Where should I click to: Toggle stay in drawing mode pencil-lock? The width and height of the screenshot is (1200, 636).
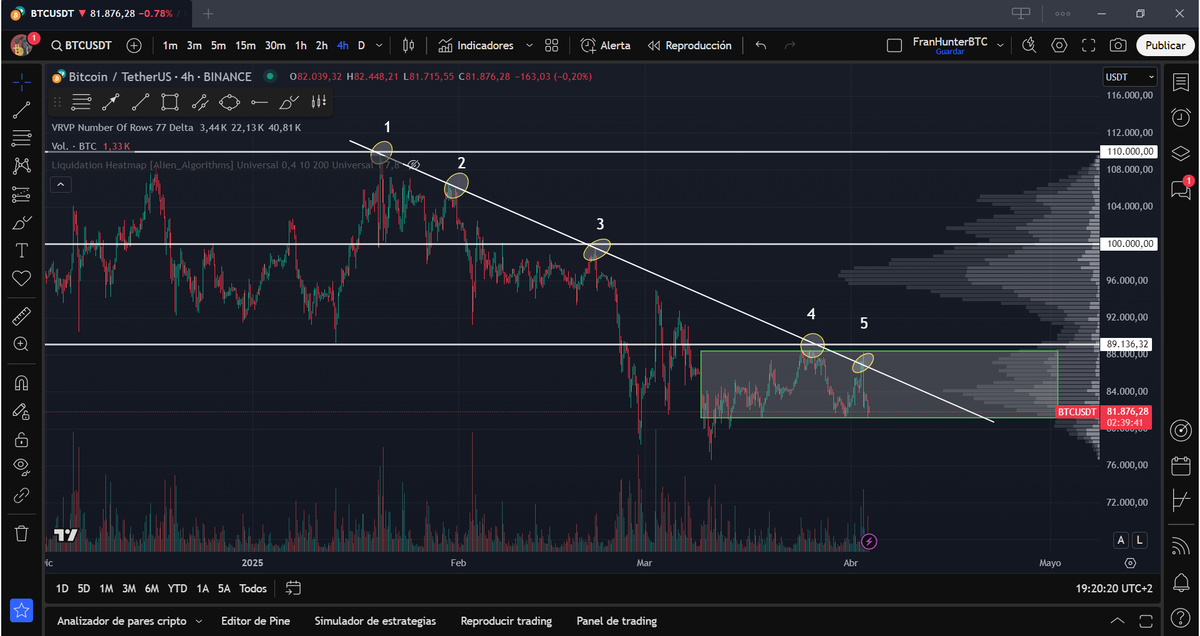click(21, 411)
